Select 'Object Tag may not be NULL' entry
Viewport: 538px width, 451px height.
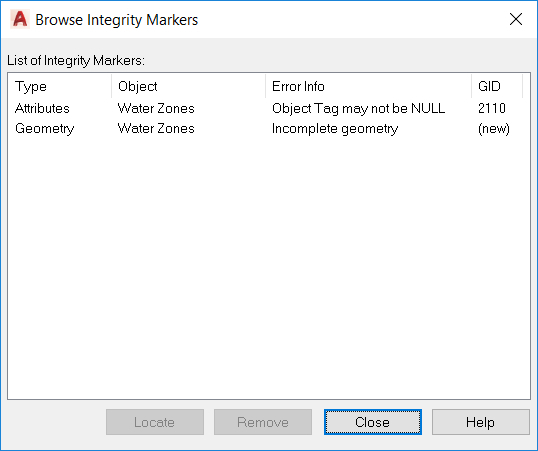[359, 108]
